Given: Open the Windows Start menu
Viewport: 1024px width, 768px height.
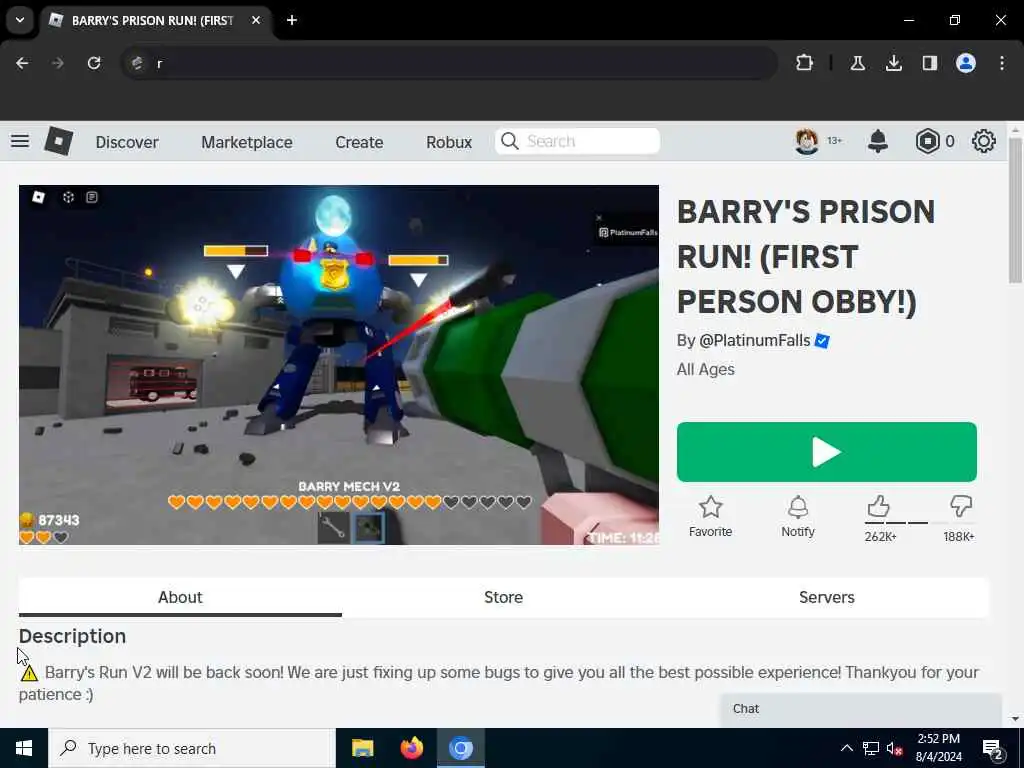Looking at the screenshot, I should (24, 748).
